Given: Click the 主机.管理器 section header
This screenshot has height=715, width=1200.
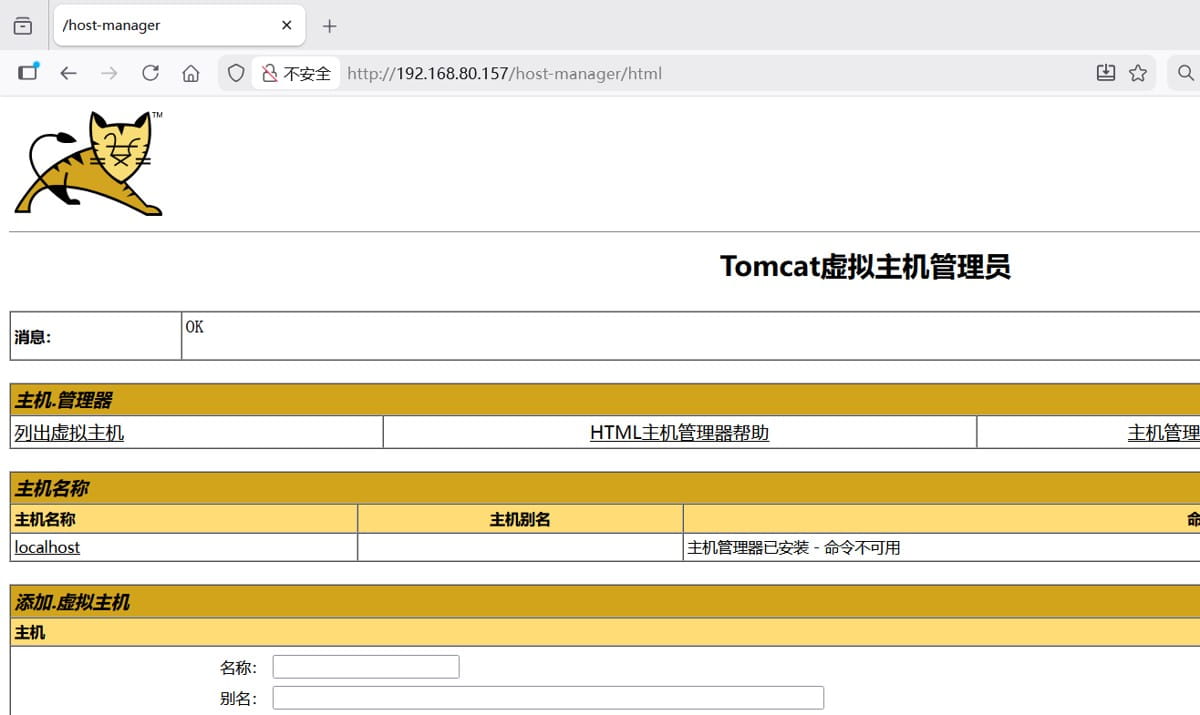Looking at the screenshot, I should [605, 400].
